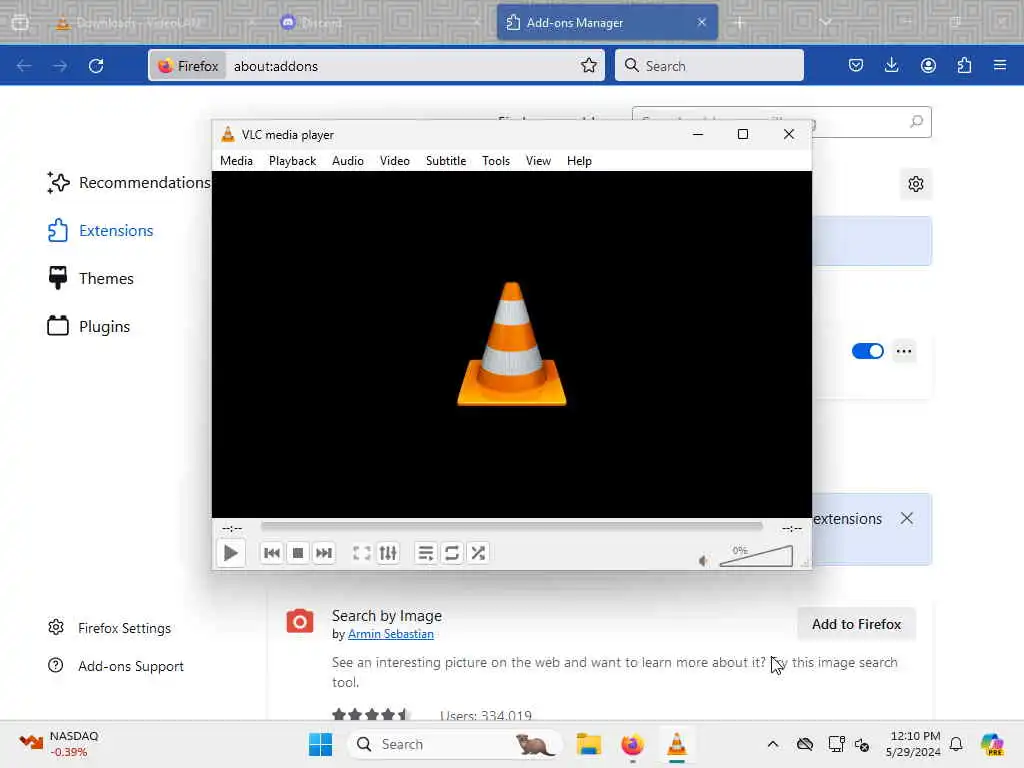Screen dimensions: 1024x768
Task: Set VLC volume on the volume slider
Action: click(756, 556)
